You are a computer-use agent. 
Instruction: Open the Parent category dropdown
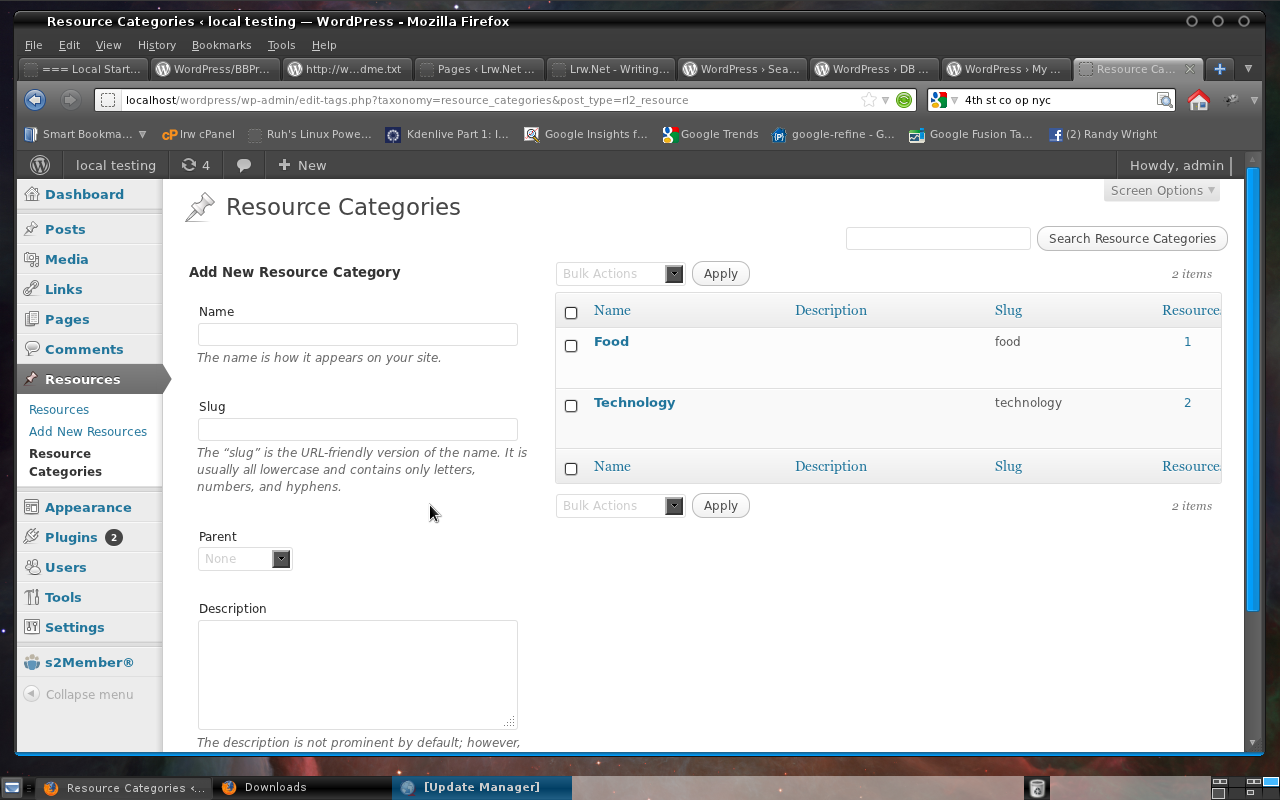click(x=244, y=559)
